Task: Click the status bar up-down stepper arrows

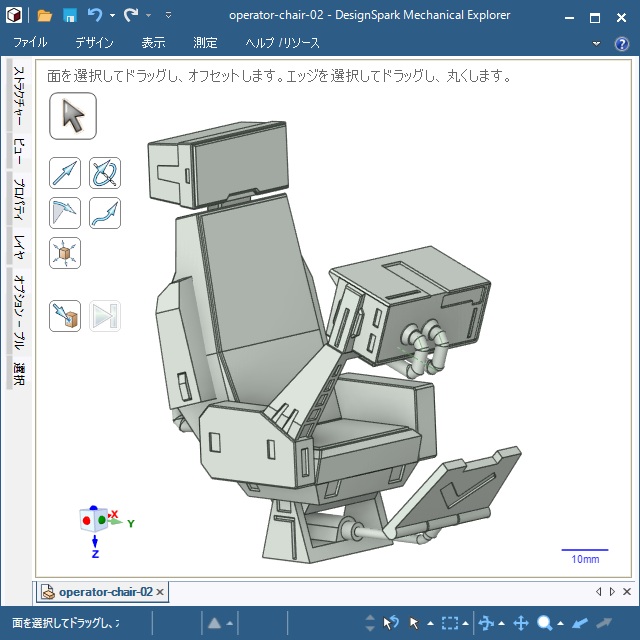Action: pyautogui.click(x=370, y=623)
